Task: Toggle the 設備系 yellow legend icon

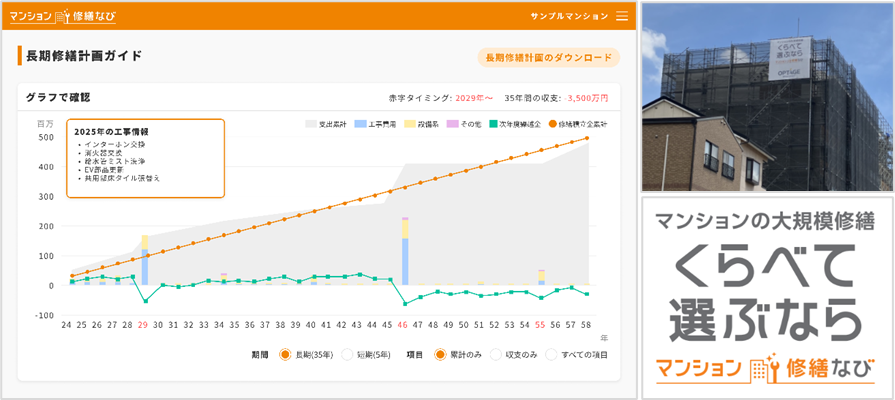Action: [x=409, y=124]
